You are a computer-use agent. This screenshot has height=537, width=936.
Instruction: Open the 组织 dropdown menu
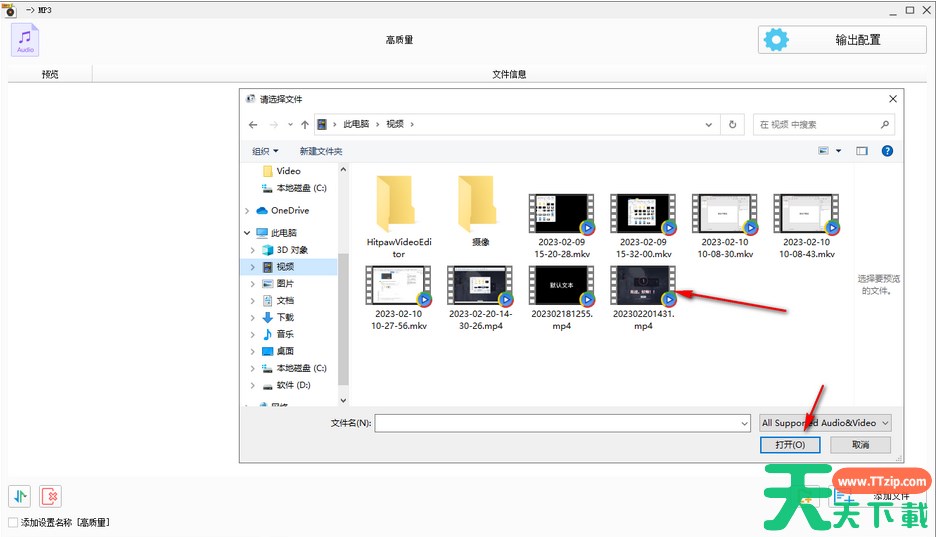point(265,151)
